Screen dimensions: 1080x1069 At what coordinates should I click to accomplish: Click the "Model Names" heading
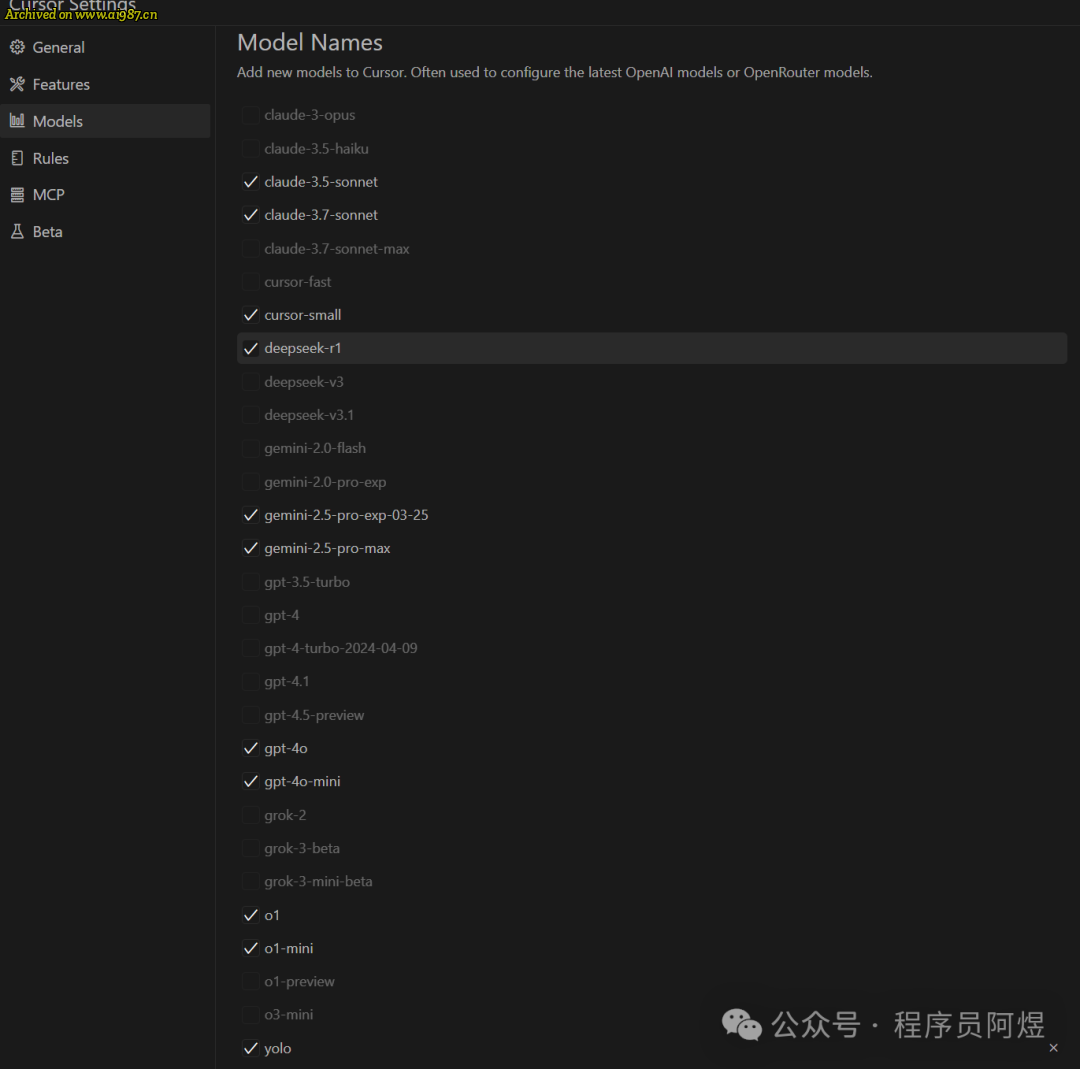tap(310, 43)
